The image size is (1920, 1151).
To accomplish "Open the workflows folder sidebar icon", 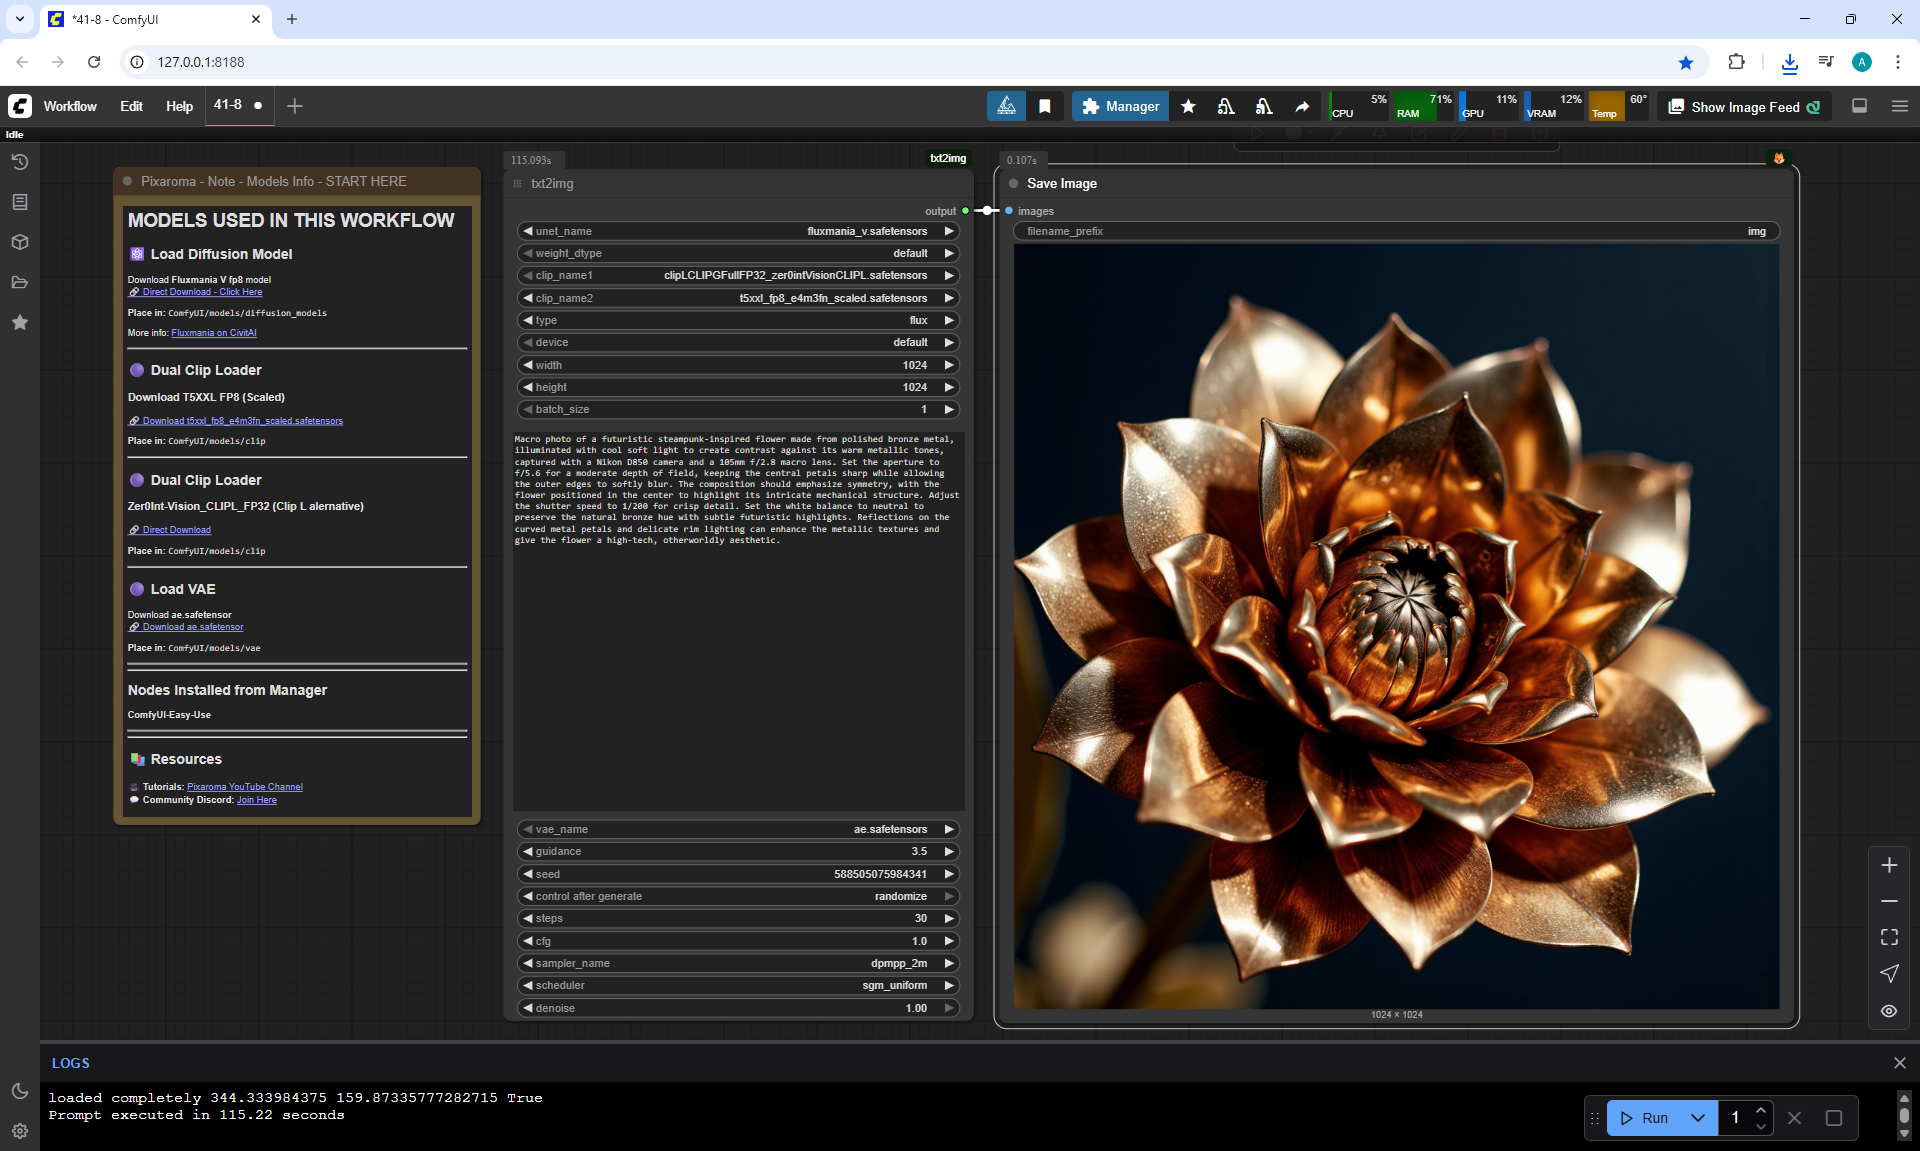I will click(20, 282).
